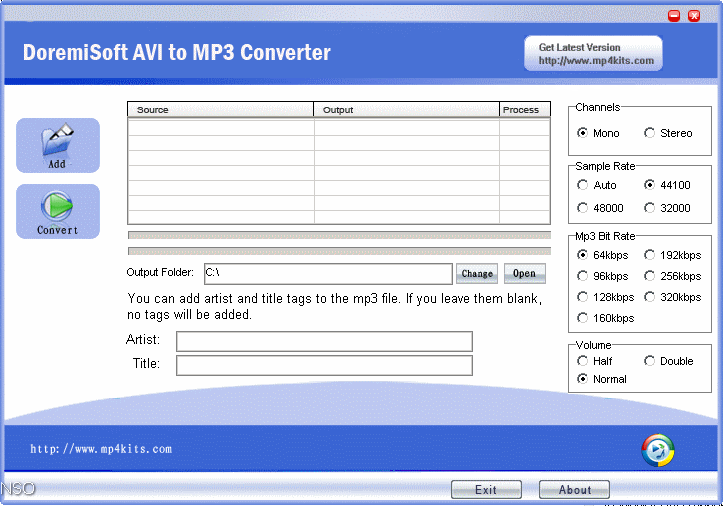The image size is (723, 506).
Task: Click the Add files folder icon
Action: click(57, 143)
